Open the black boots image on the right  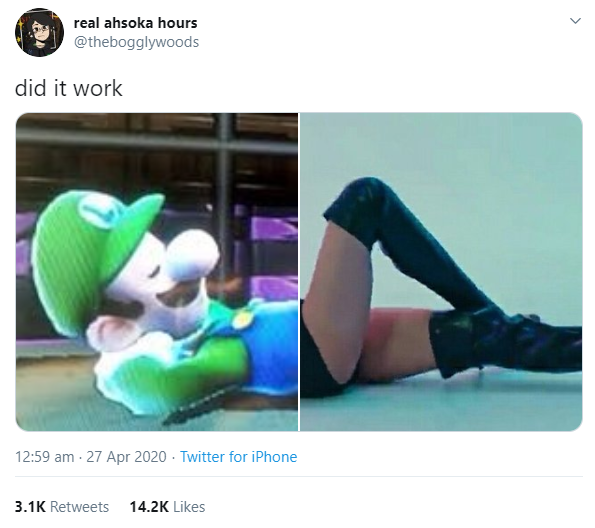(441, 272)
